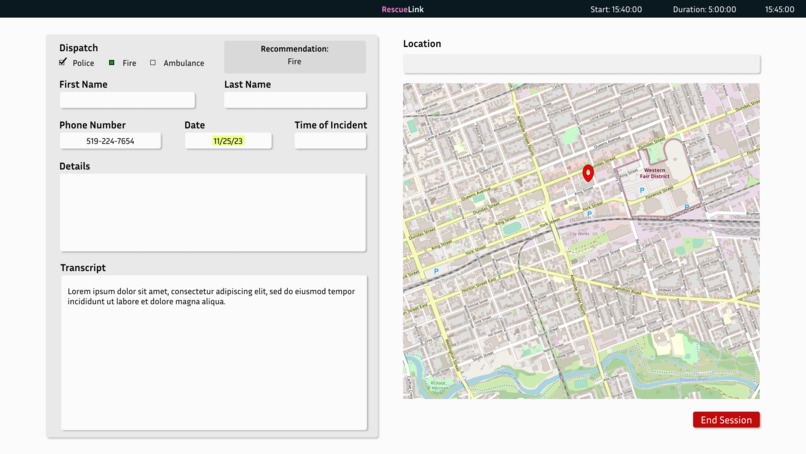End the session with red button
This screenshot has height=454, width=806.
(726, 420)
